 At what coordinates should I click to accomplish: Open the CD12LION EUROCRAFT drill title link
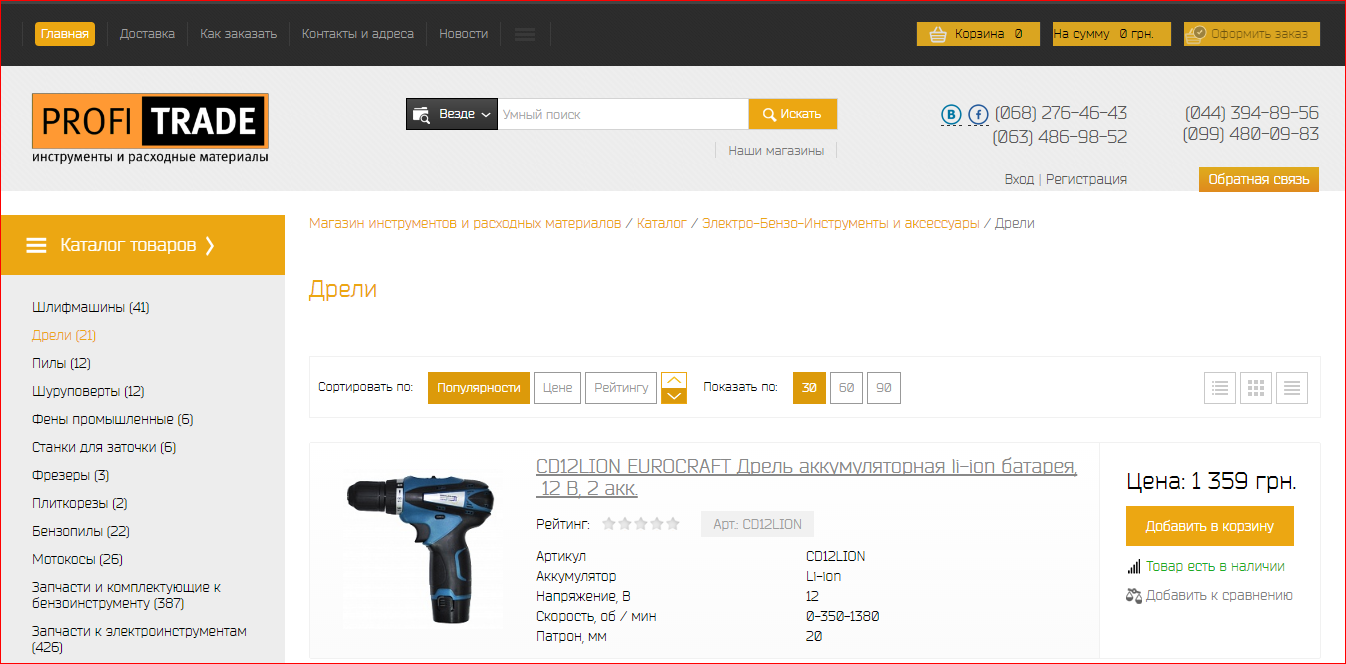click(x=806, y=478)
